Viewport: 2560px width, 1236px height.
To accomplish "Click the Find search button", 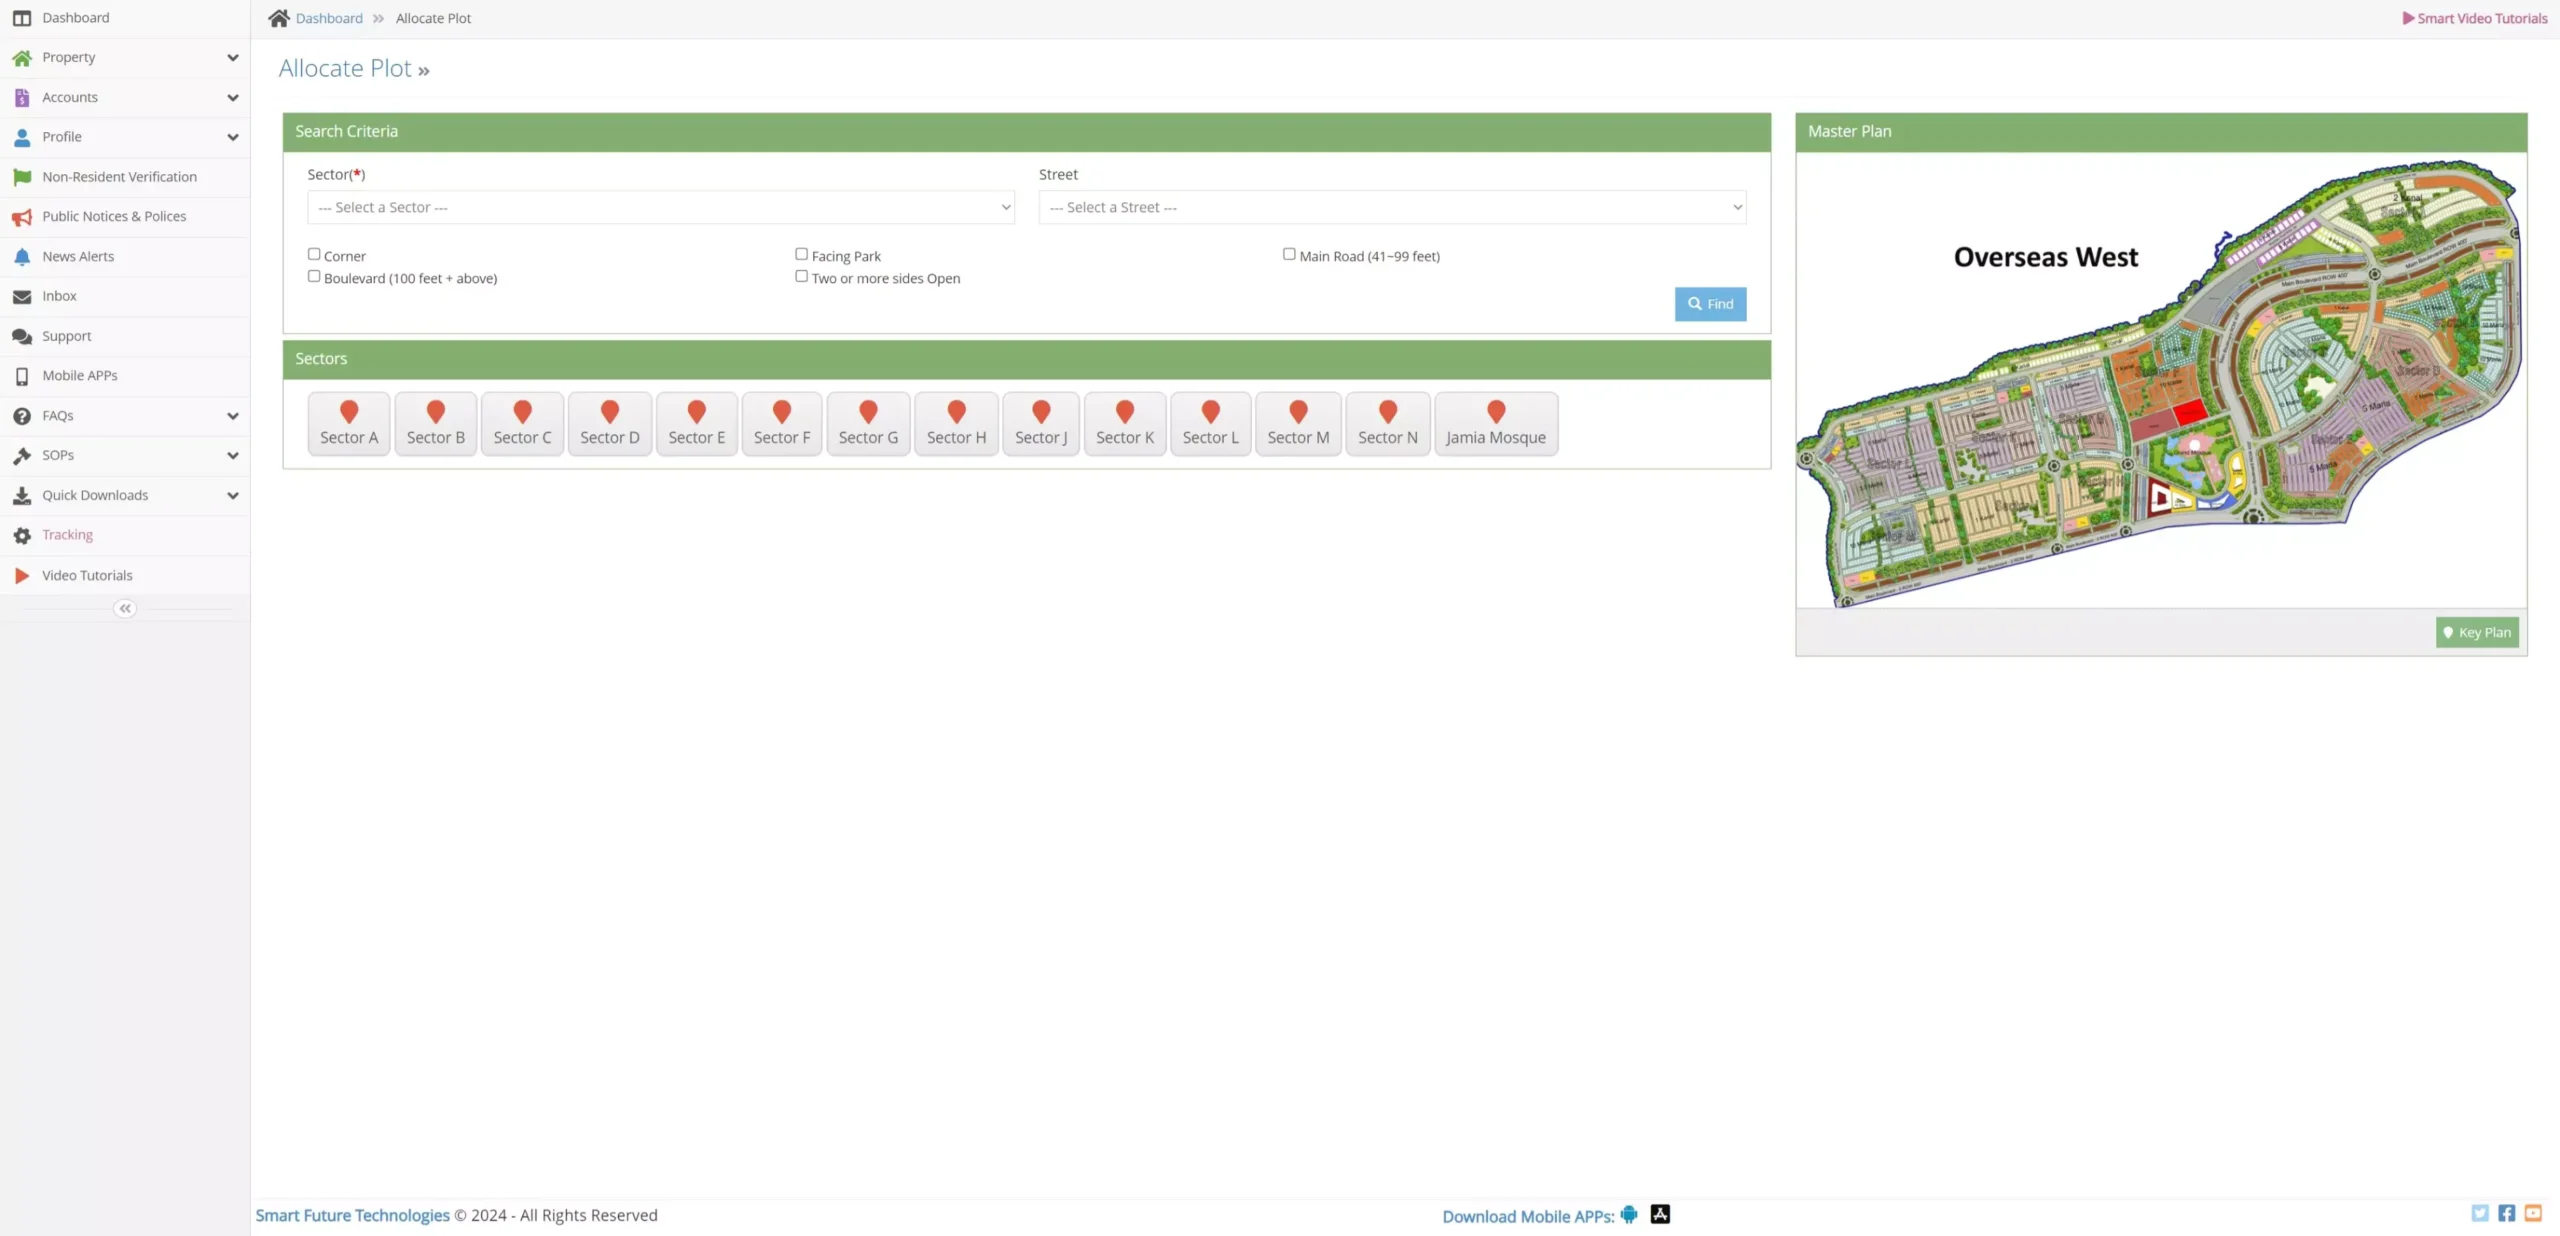I will click(1709, 304).
